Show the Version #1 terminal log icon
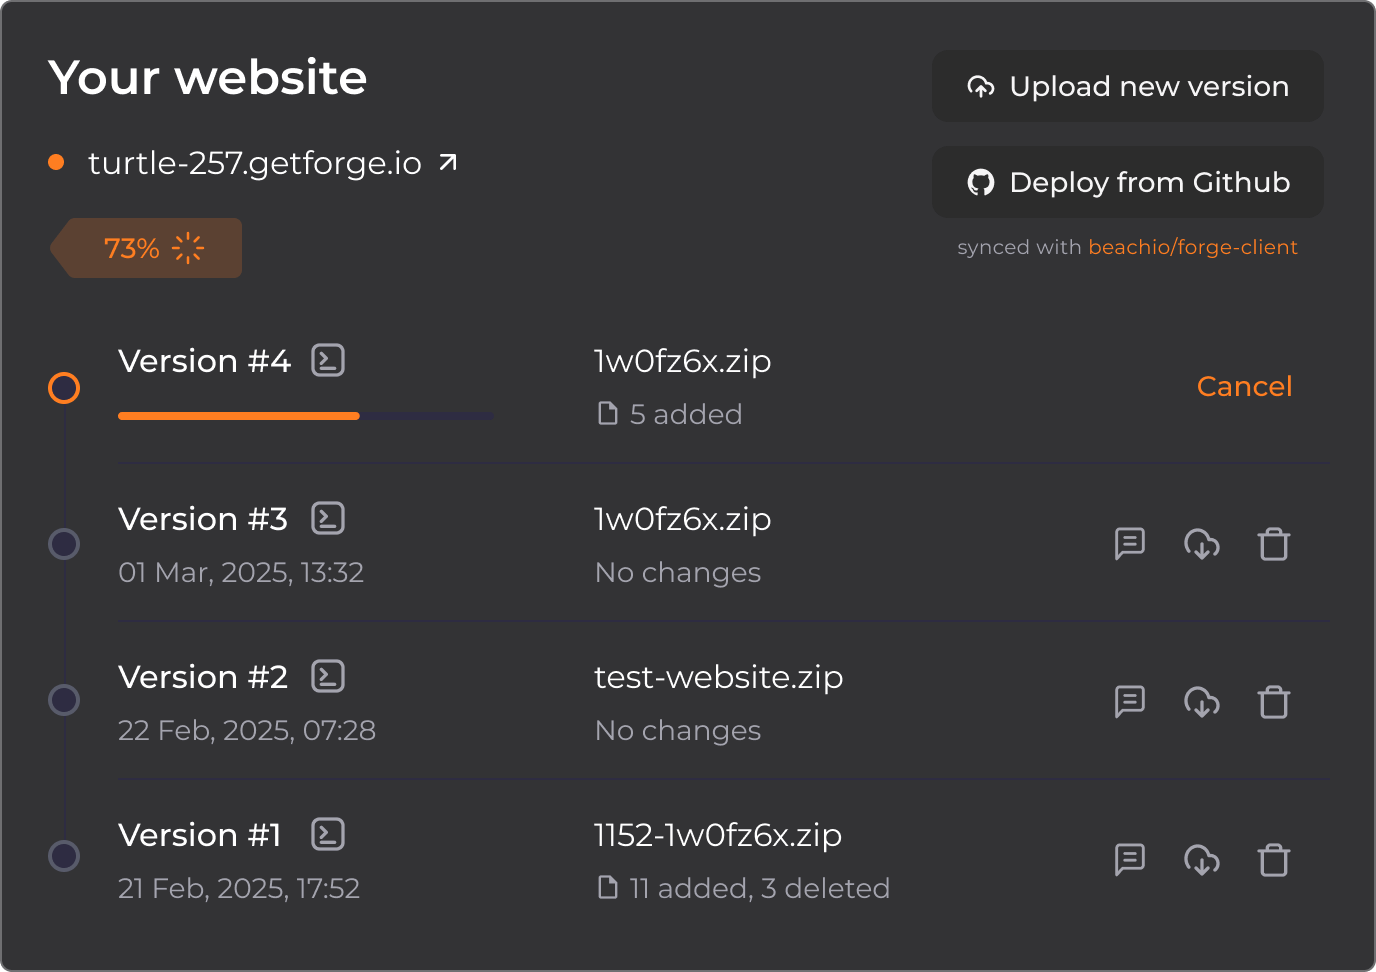Screen dimensions: 1376x972 (328, 834)
